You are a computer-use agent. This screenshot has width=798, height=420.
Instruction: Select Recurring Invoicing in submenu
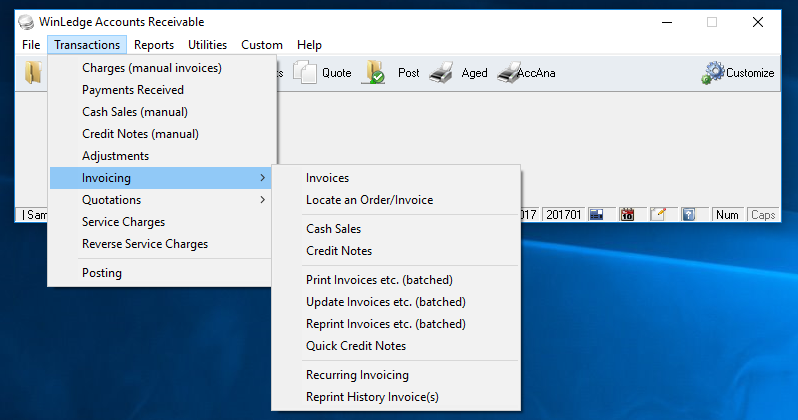pyautogui.click(x=357, y=375)
